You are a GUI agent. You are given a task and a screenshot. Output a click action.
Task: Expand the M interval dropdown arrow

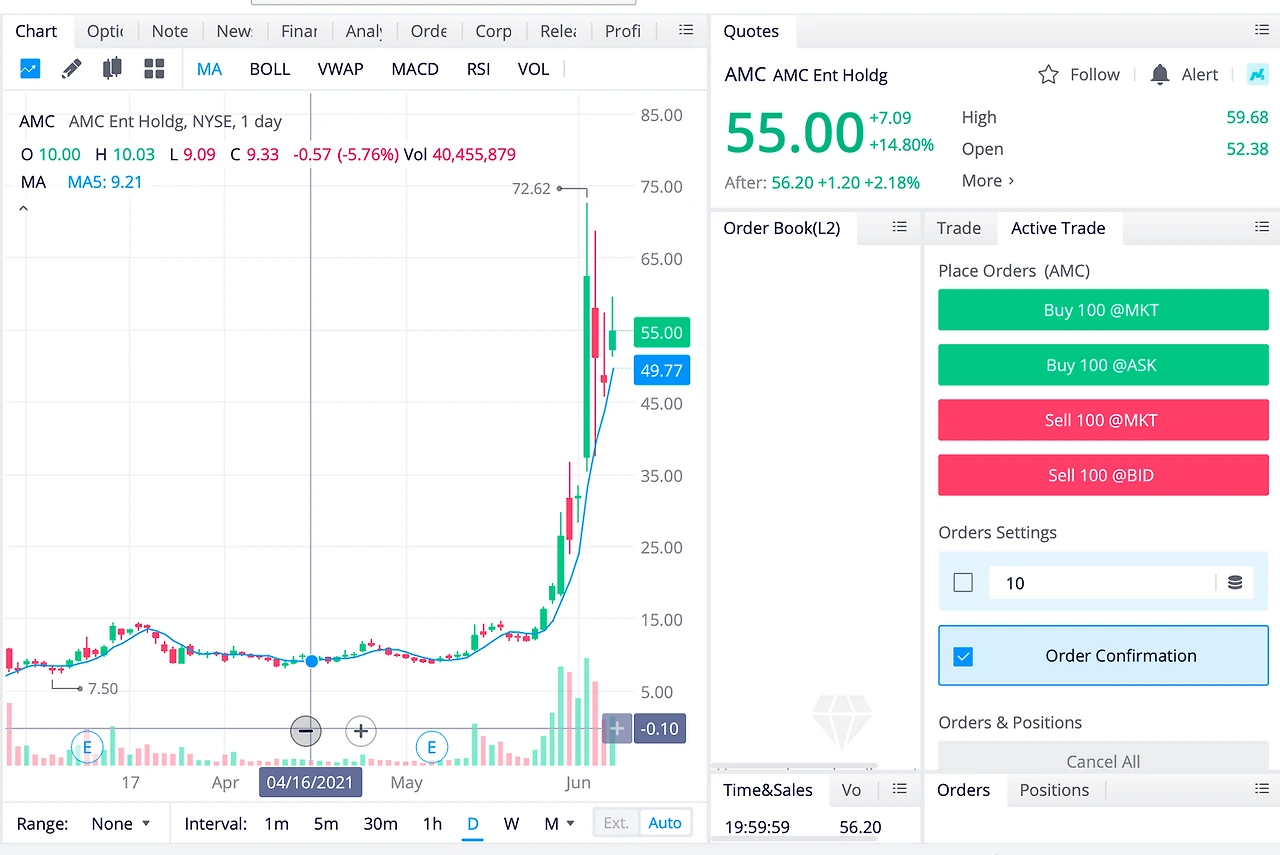pyautogui.click(x=571, y=824)
